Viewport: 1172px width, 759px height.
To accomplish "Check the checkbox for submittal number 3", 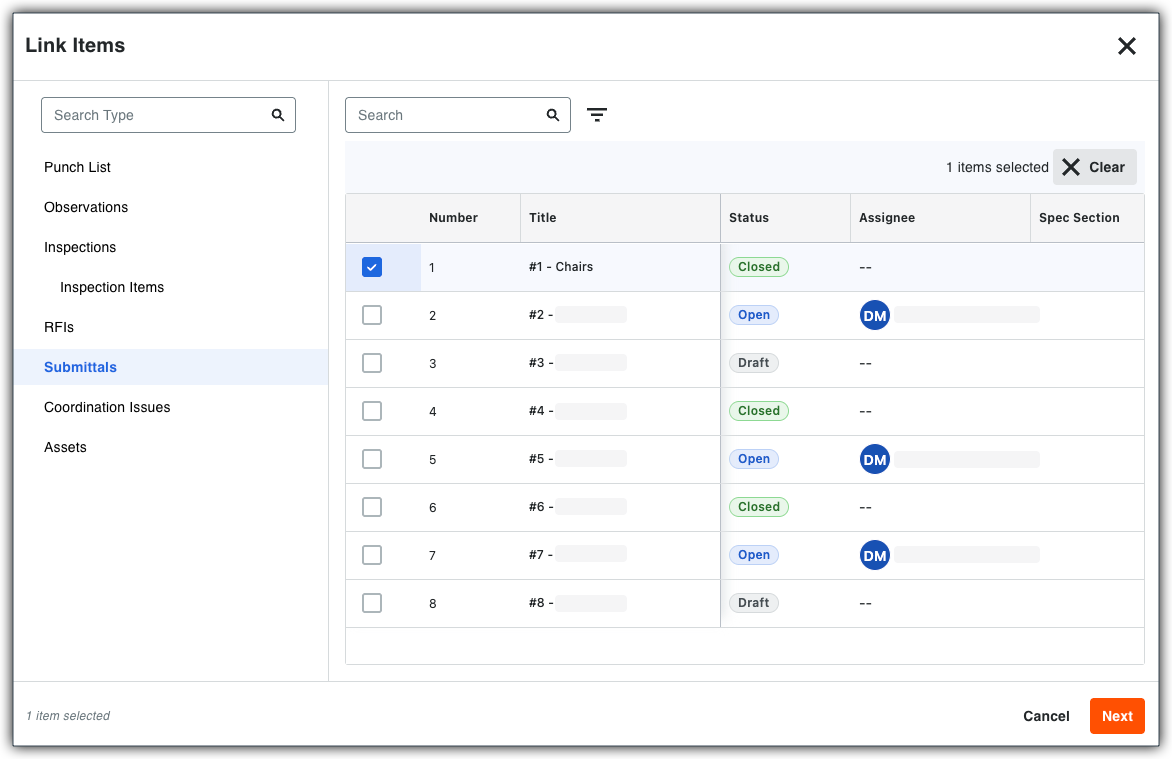I will pyautogui.click(x=371, y=363).
